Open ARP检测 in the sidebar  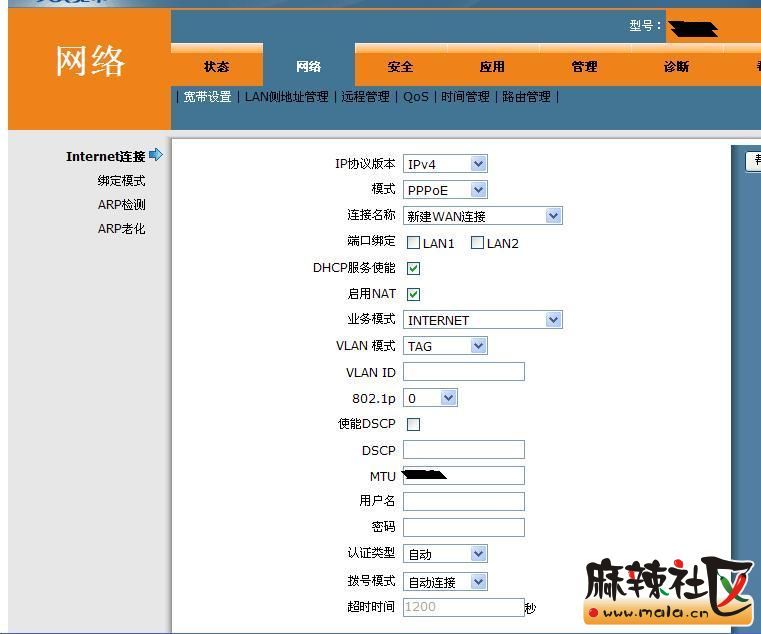[x=121, y=205]
